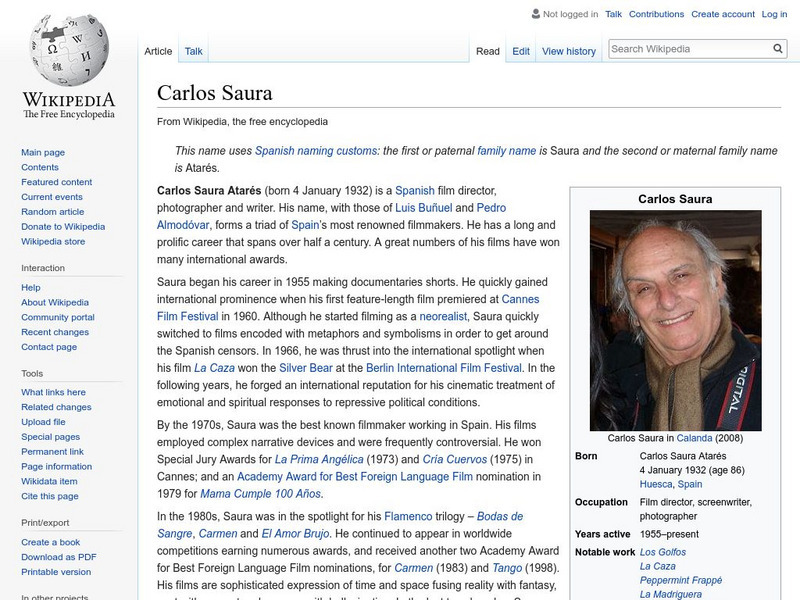The width and height of the screenshot is (800, 600).
Task: Click the user icon beside Not logged in
Action: pyautogui.click(x=535, y=14)
